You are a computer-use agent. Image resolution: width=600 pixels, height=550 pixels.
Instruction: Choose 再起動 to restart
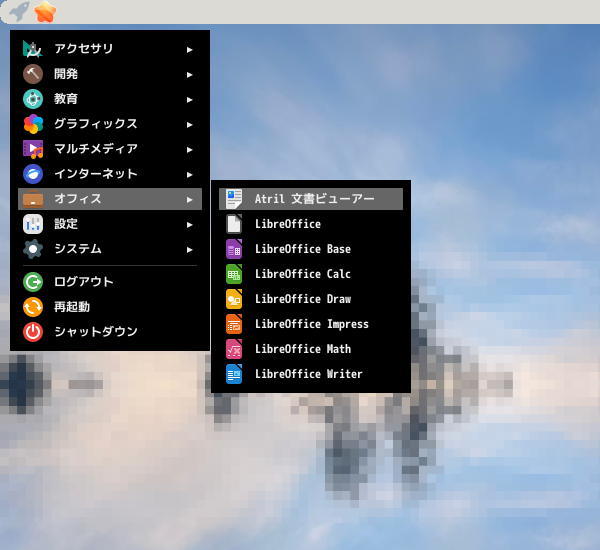(x=110, y=307)
